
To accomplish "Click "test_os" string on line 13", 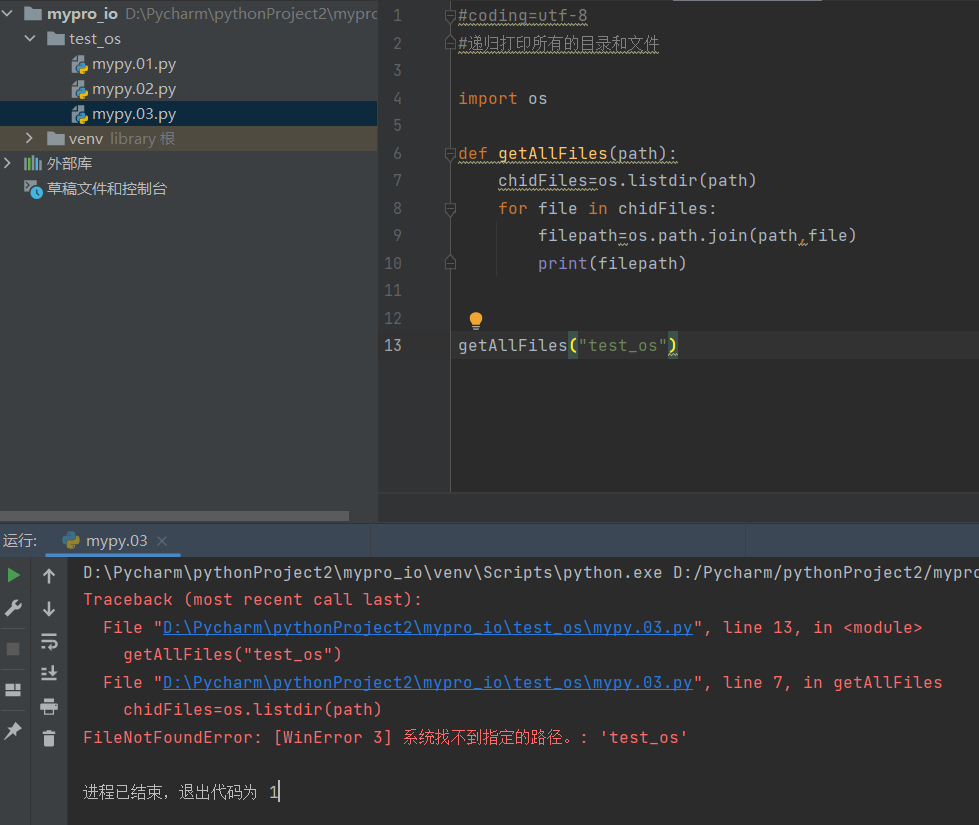I will (623, 345).
